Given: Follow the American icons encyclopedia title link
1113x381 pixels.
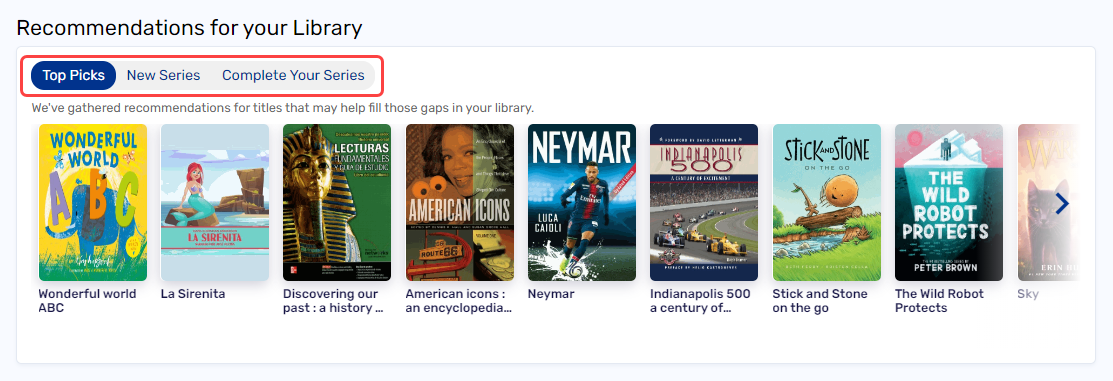Looking at the screenshot, I should (x=459, y=301).
